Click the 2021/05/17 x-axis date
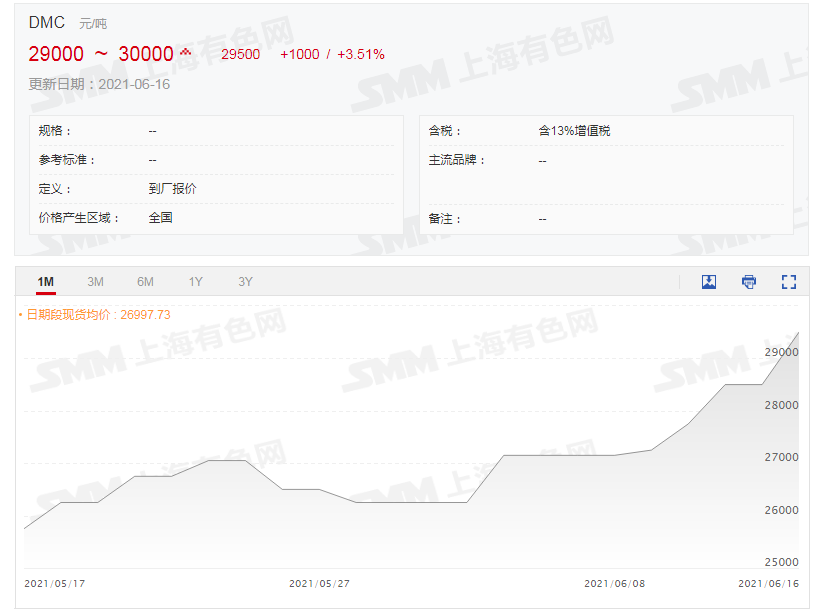 click(55, 584)
